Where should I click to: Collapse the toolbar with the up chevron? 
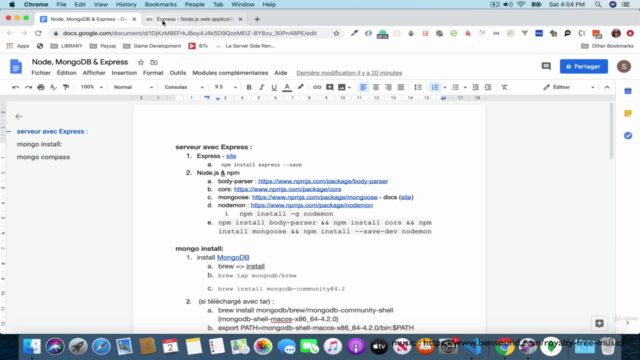click(607, 87)
